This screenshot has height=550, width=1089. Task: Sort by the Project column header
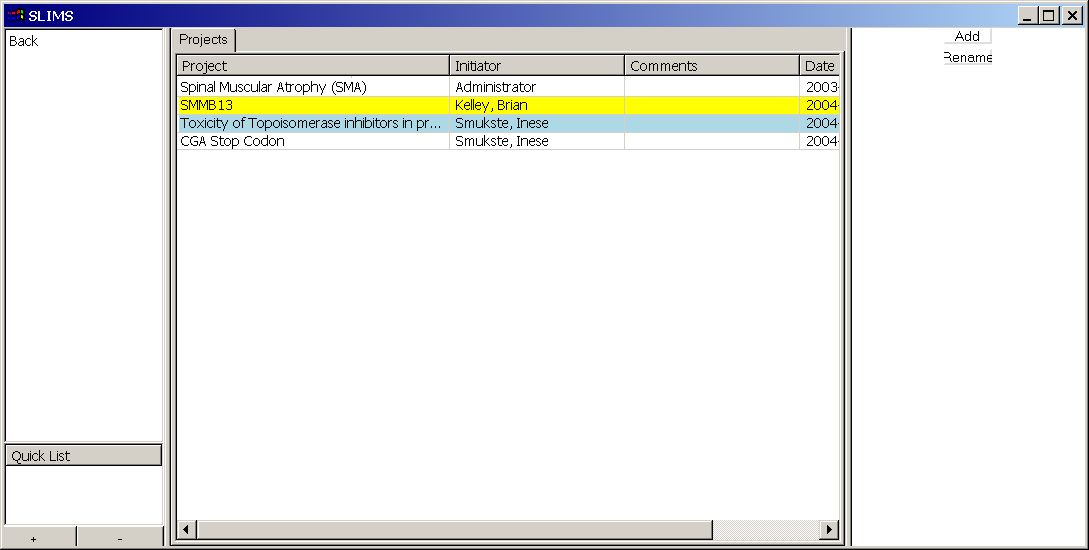pyautogui.click(x=313, y=66)
